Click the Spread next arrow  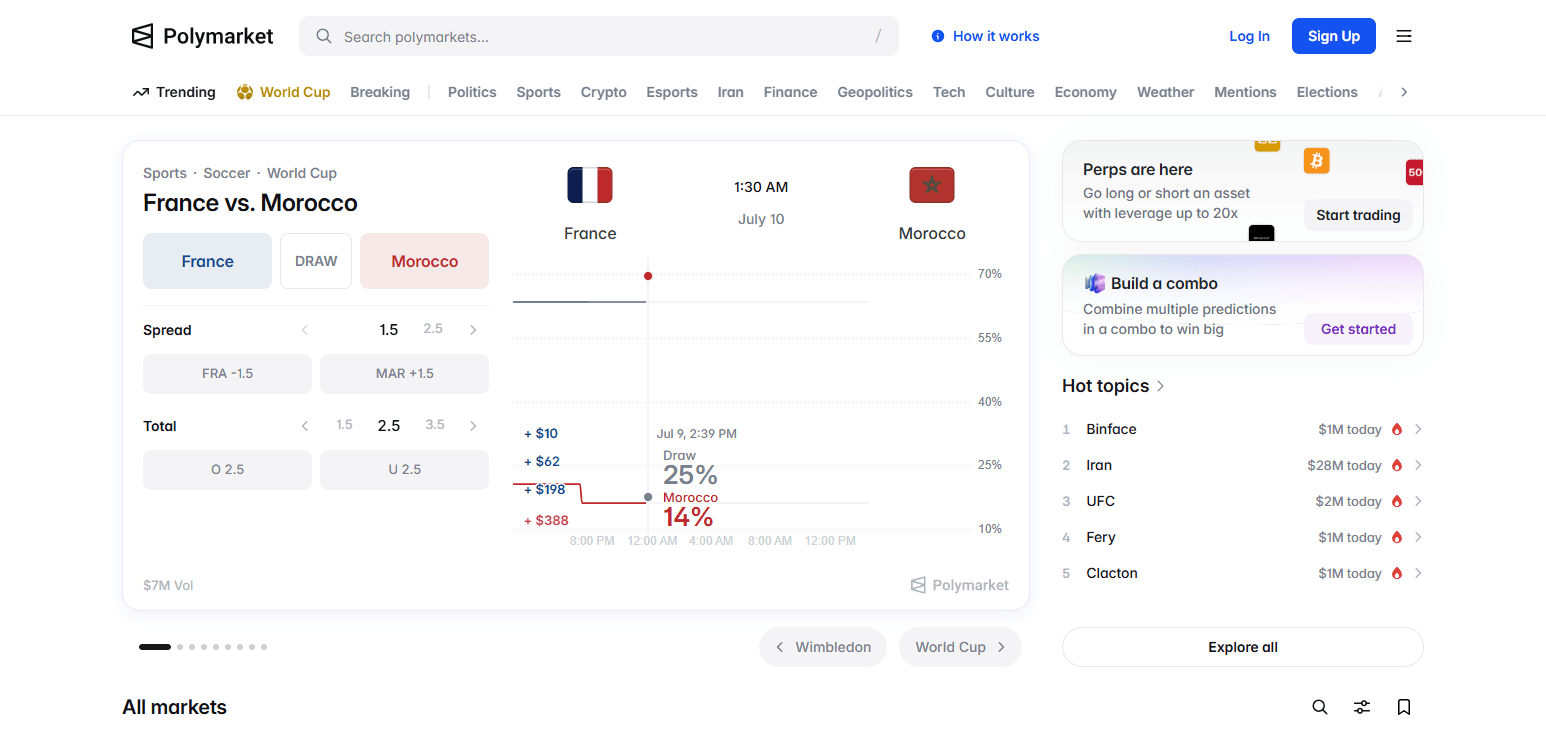[x=473, y=330]
